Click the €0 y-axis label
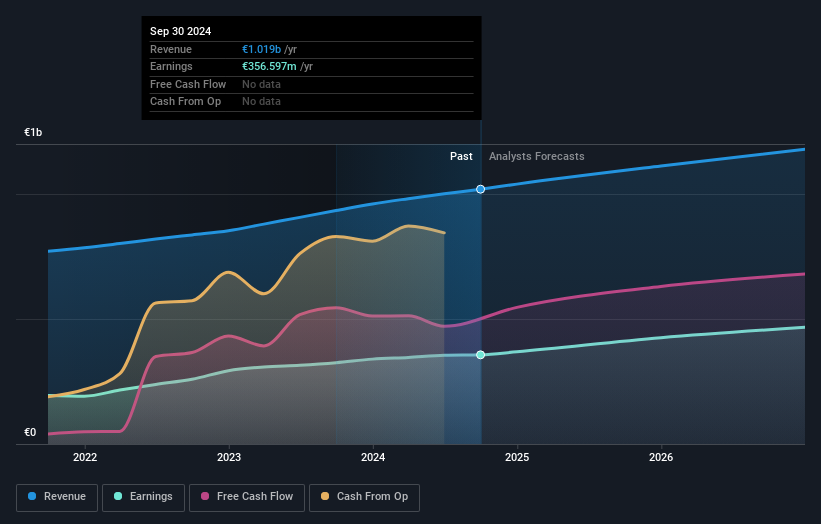The image size is (821, 524). 30,432
